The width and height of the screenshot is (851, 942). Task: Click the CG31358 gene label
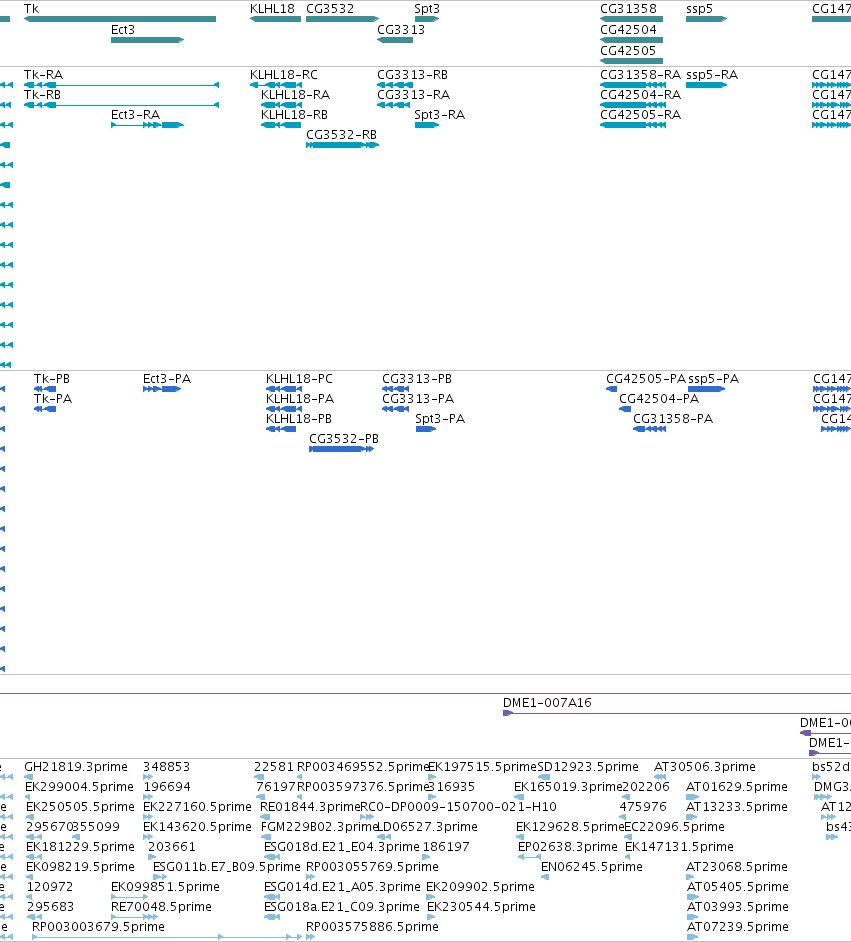pyautogui.click(x=628, y=9)
